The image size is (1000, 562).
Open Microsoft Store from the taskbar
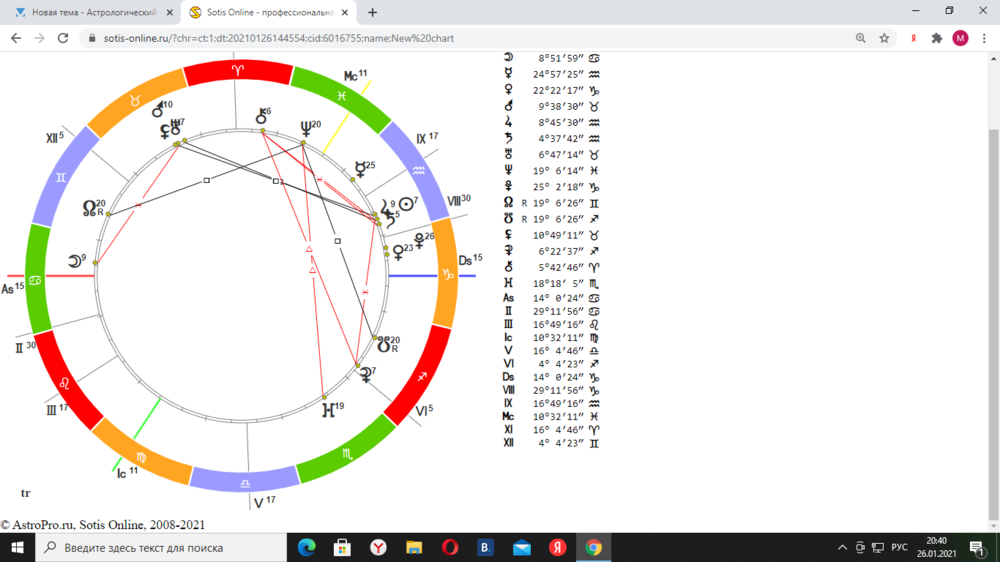[342, 547]
